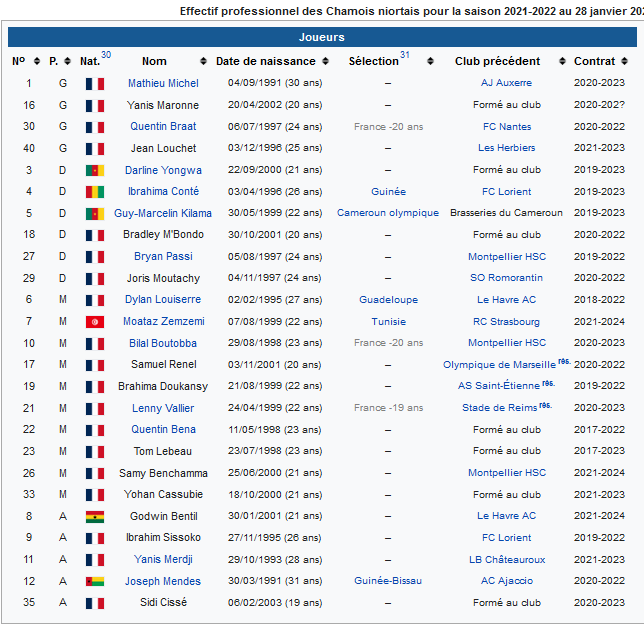
Task: Open footnote 31 next to Sélection
Action: [405, 55]
